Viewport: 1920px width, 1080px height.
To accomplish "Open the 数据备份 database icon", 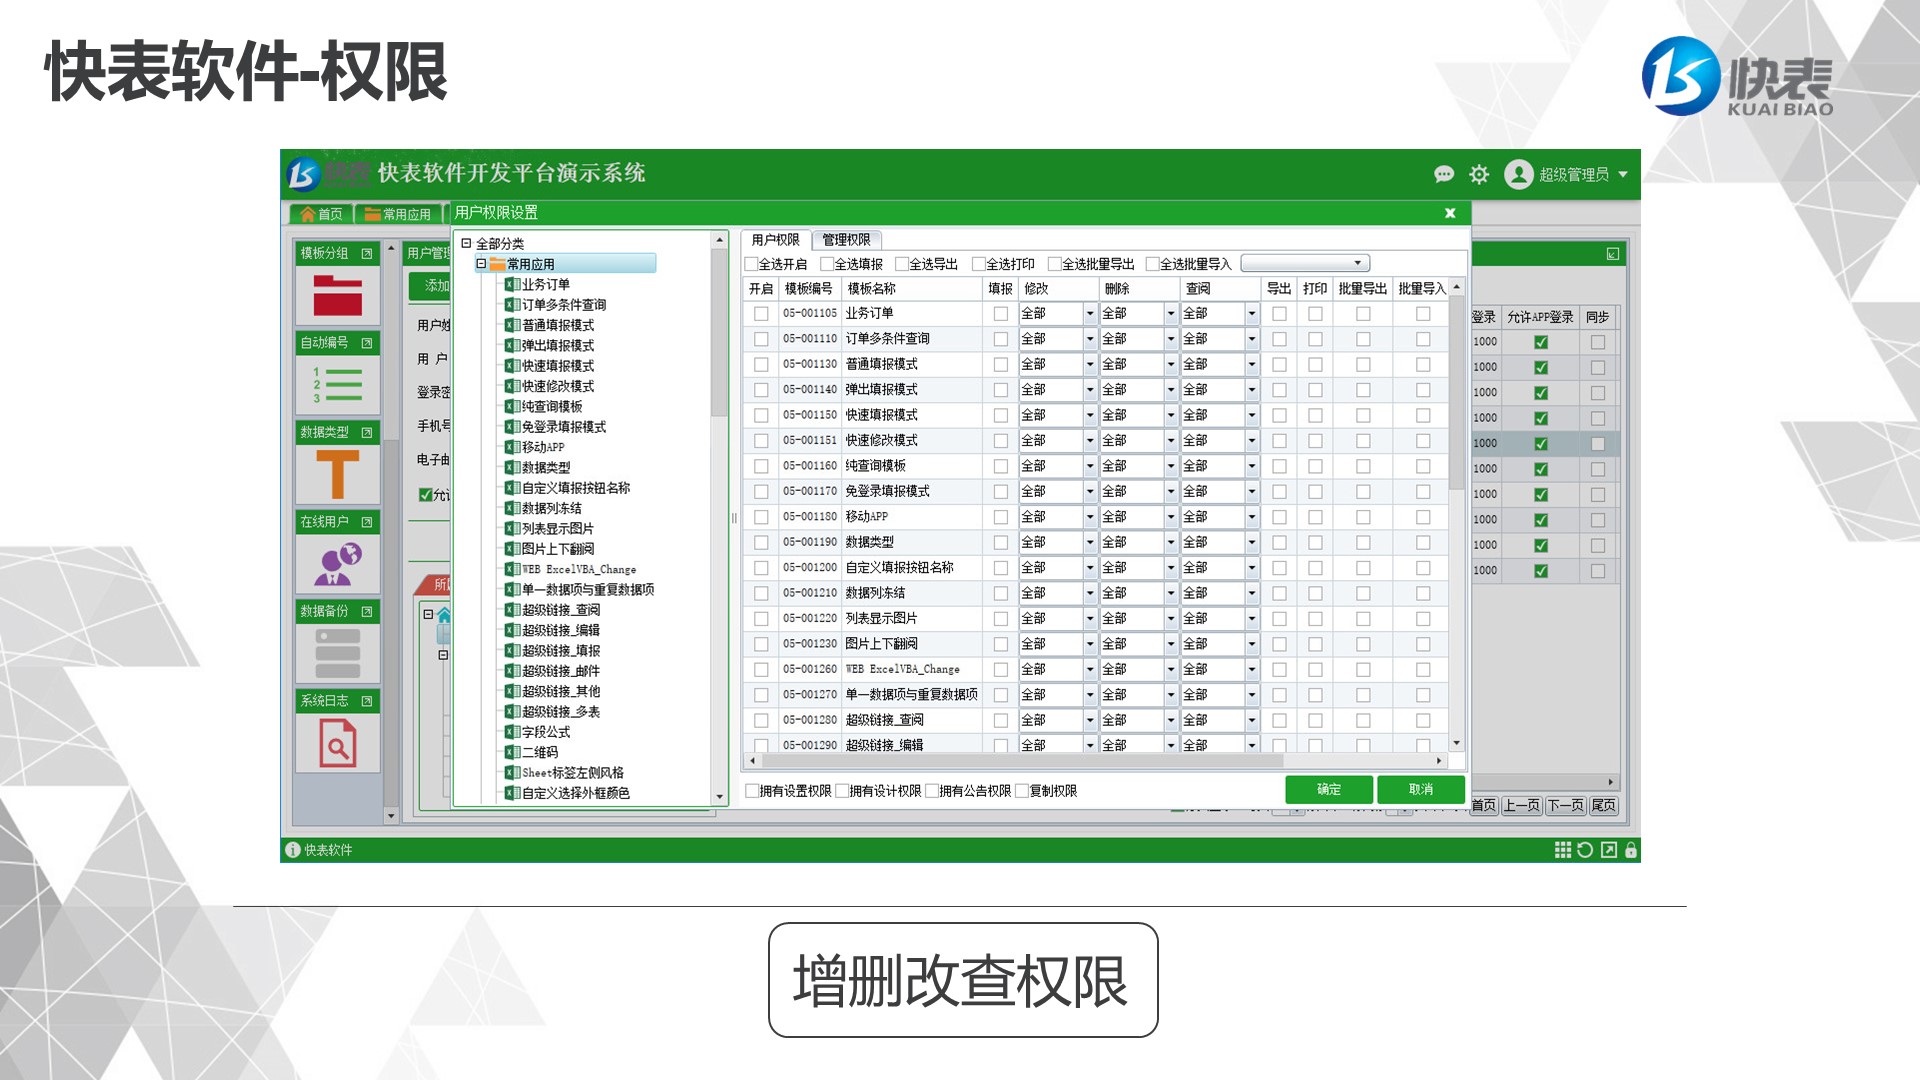I will click(337, 653).
